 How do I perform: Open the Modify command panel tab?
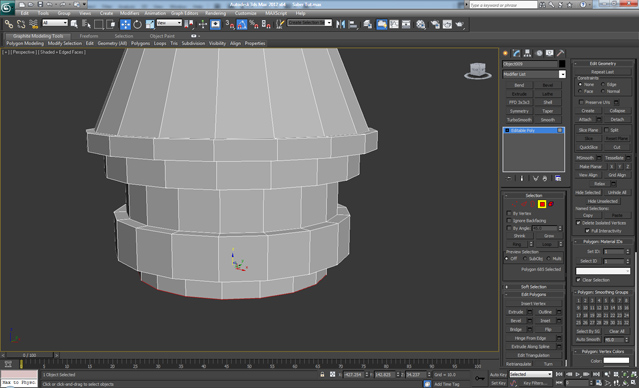point(517,53)
